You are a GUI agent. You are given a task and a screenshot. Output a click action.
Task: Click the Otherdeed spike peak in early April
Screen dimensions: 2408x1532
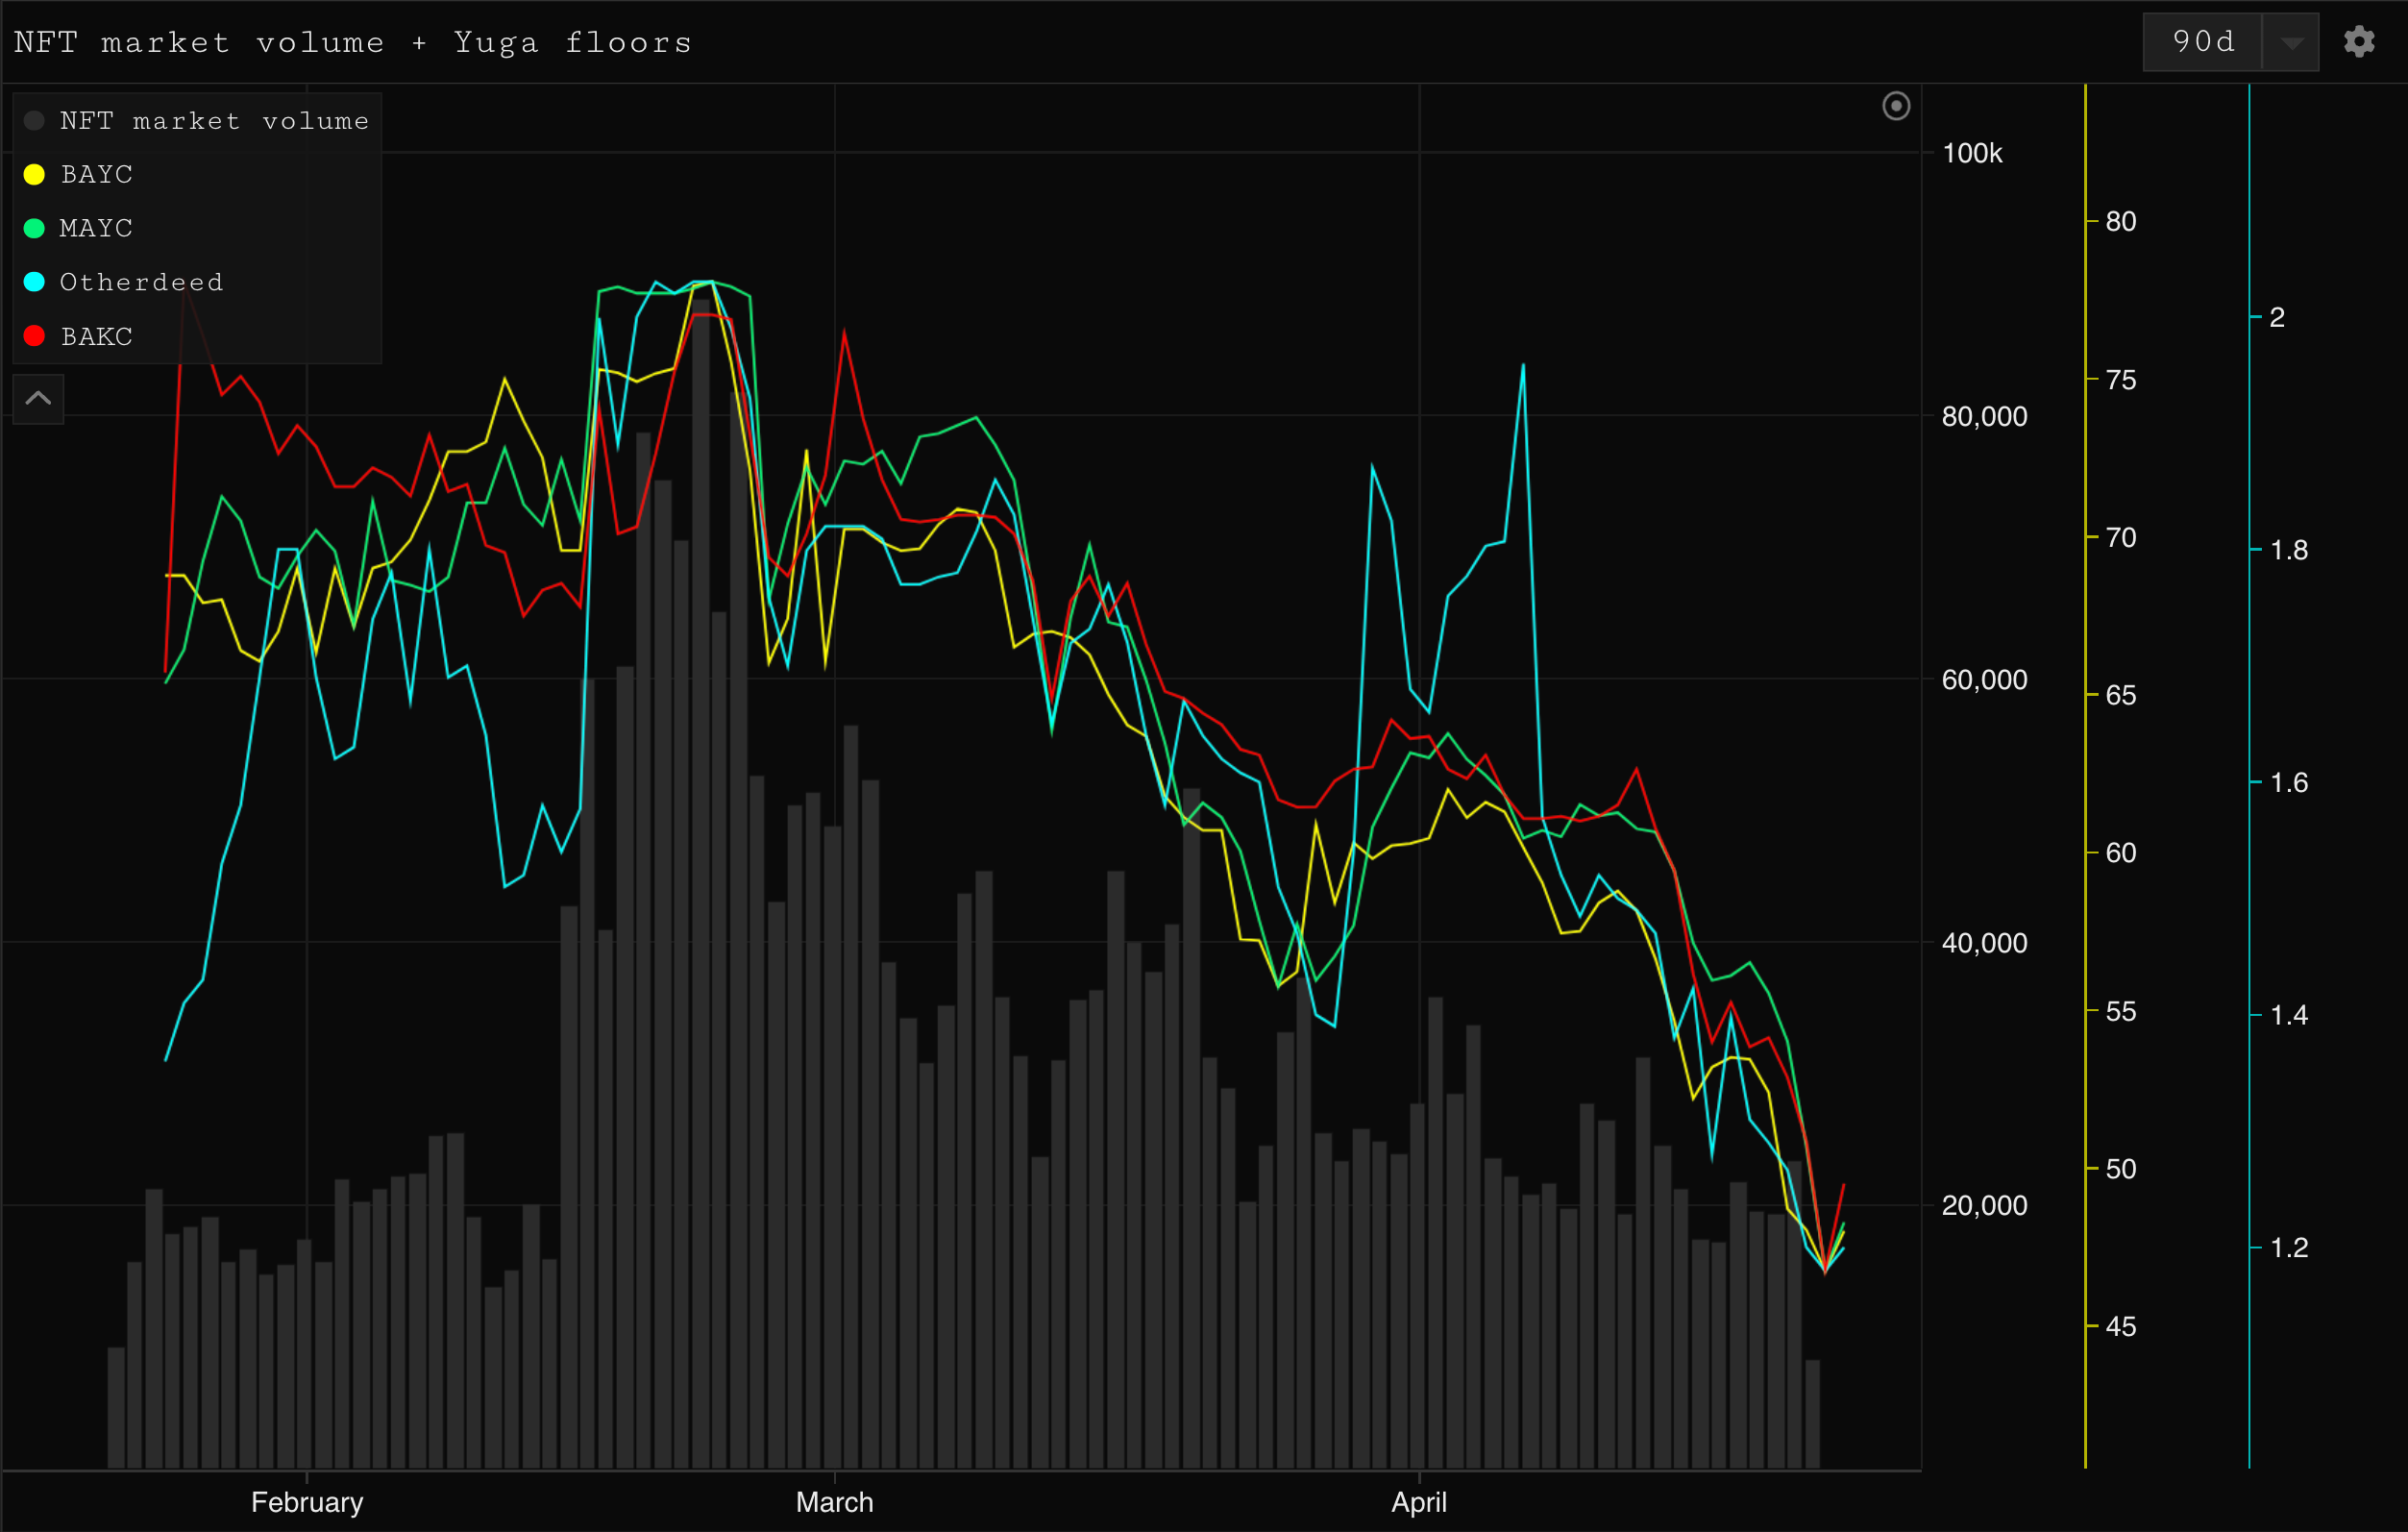coord(1523,365)
